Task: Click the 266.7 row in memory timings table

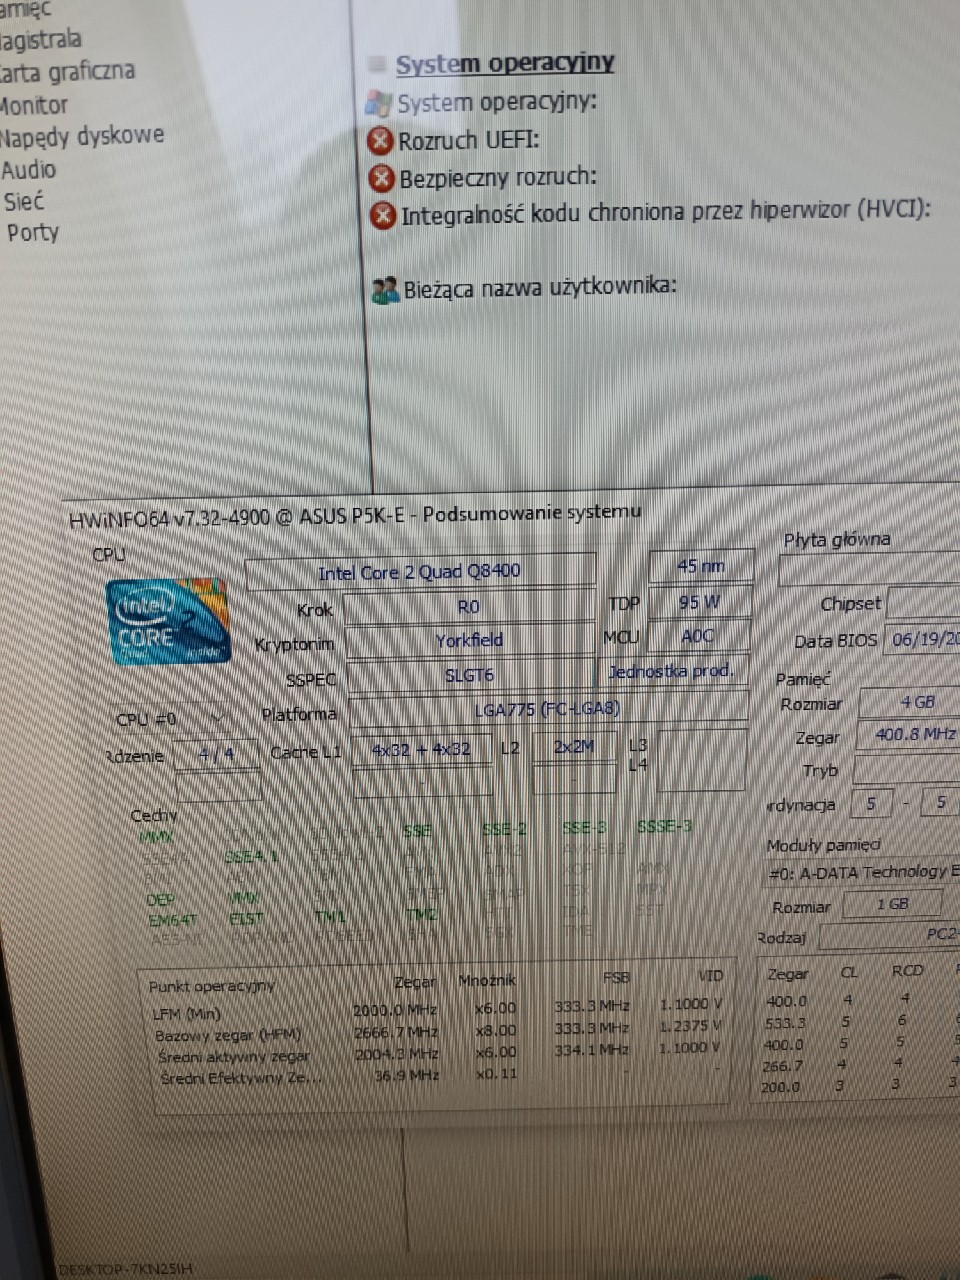Action: pyautogui.click(x=860, y=1066)
